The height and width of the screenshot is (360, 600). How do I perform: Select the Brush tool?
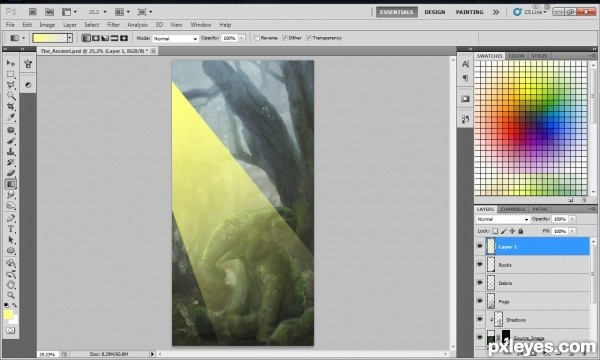(11, 141)
